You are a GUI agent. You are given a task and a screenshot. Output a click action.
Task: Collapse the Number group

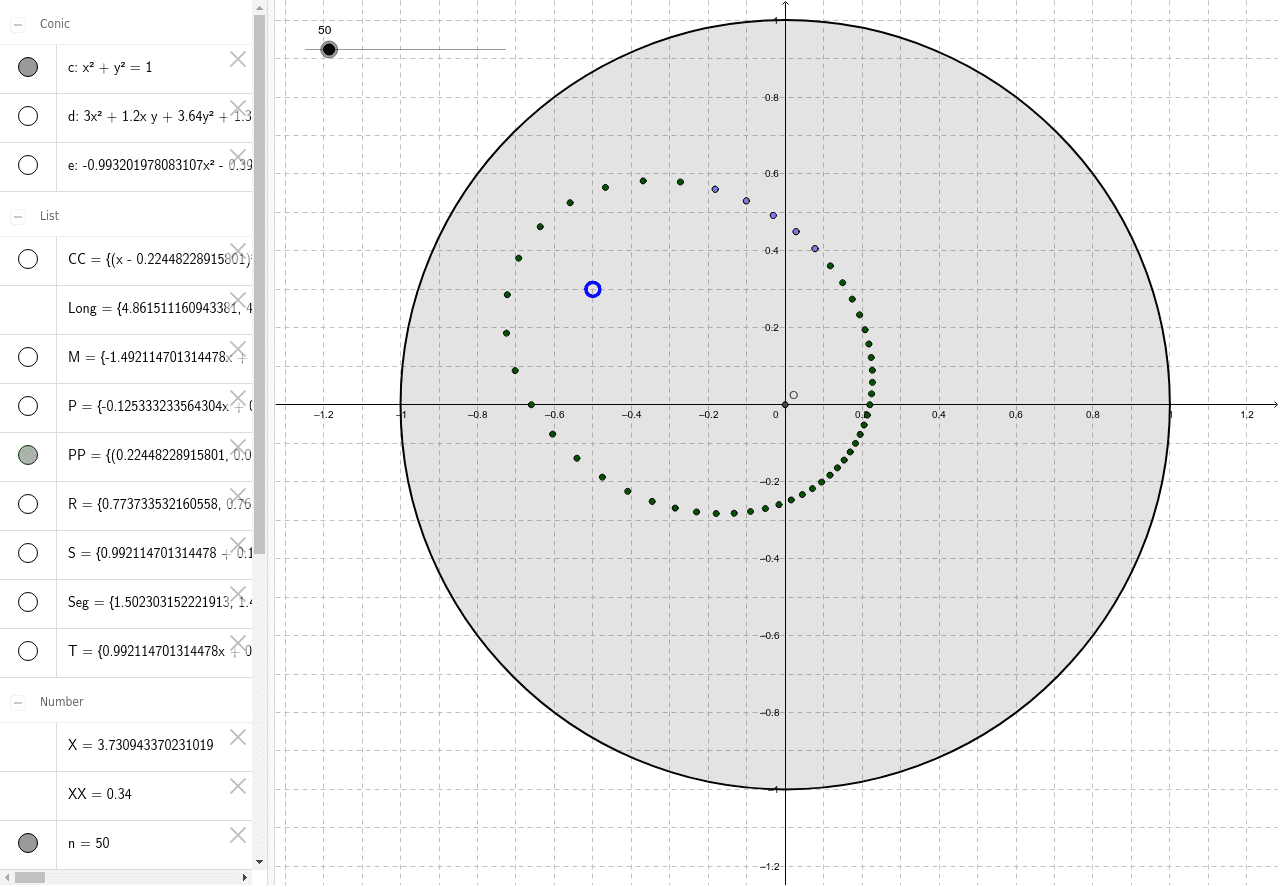[18, 702]
